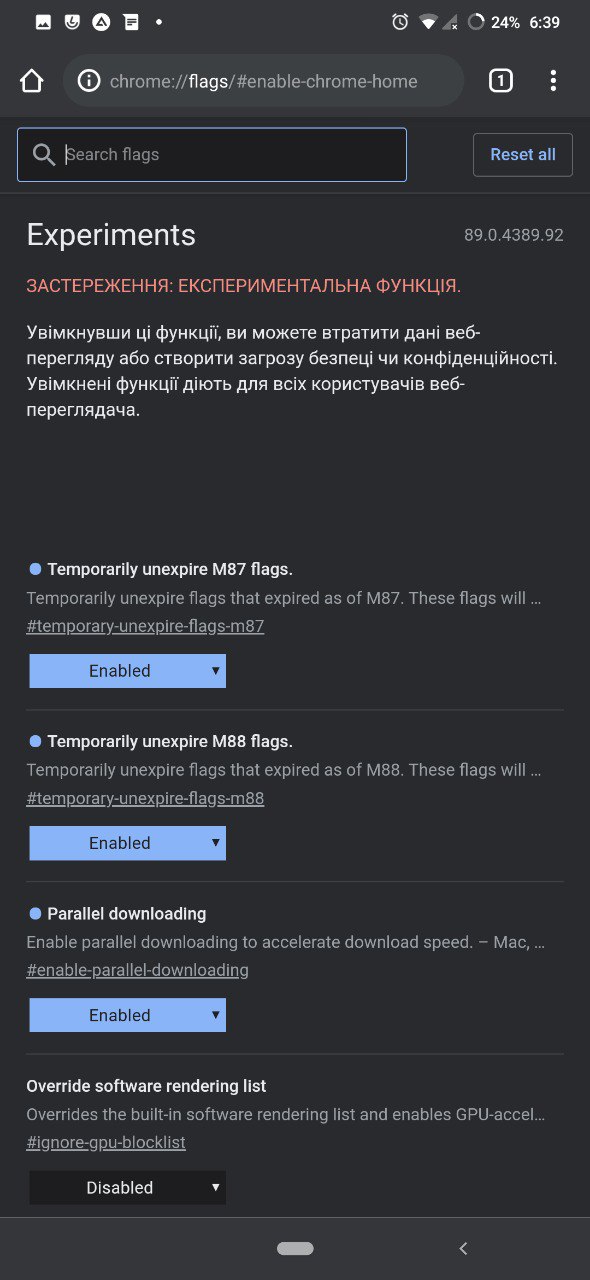
Task: Tap the Wi-Fi status bar icon
Action: pos(428,22)
